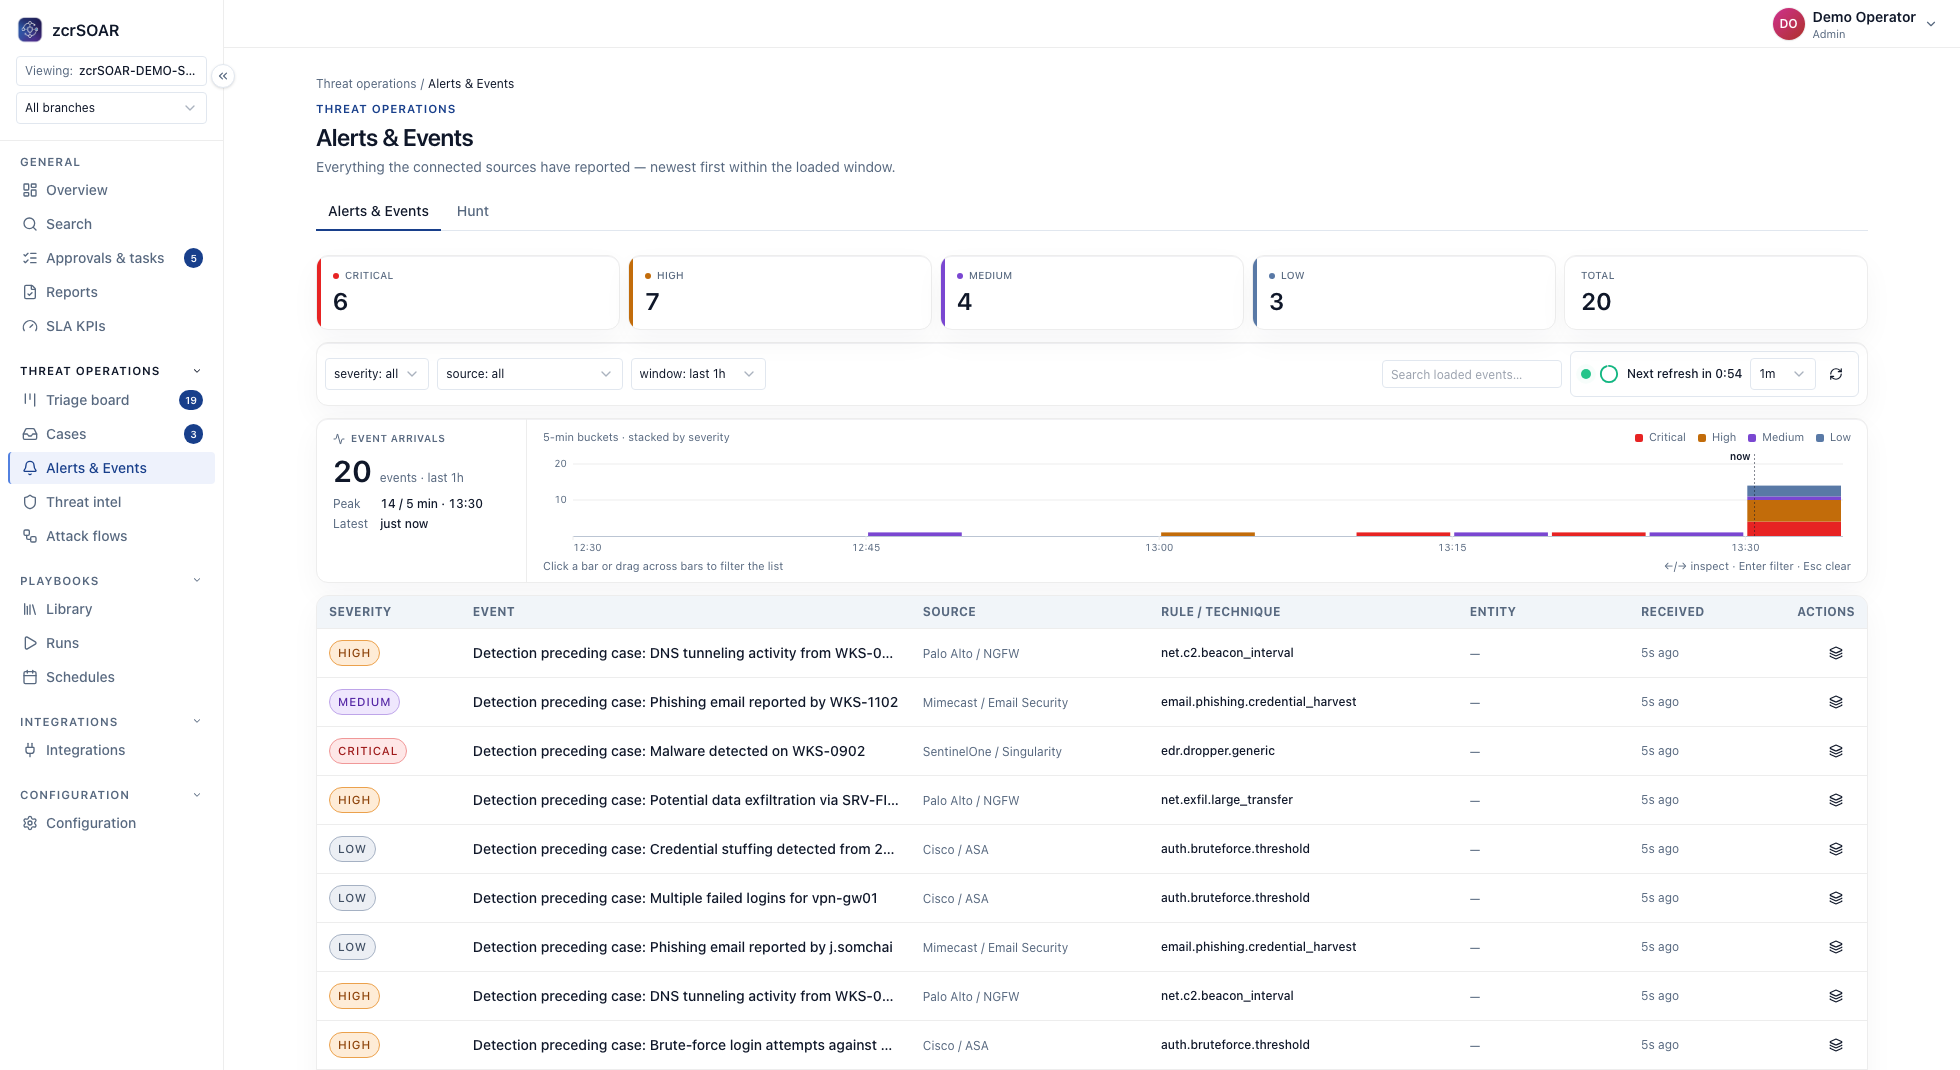Open the severity: all dropdown
Image resolution: width=1960 pixels, height=1070 pixels.
[377, 374]
